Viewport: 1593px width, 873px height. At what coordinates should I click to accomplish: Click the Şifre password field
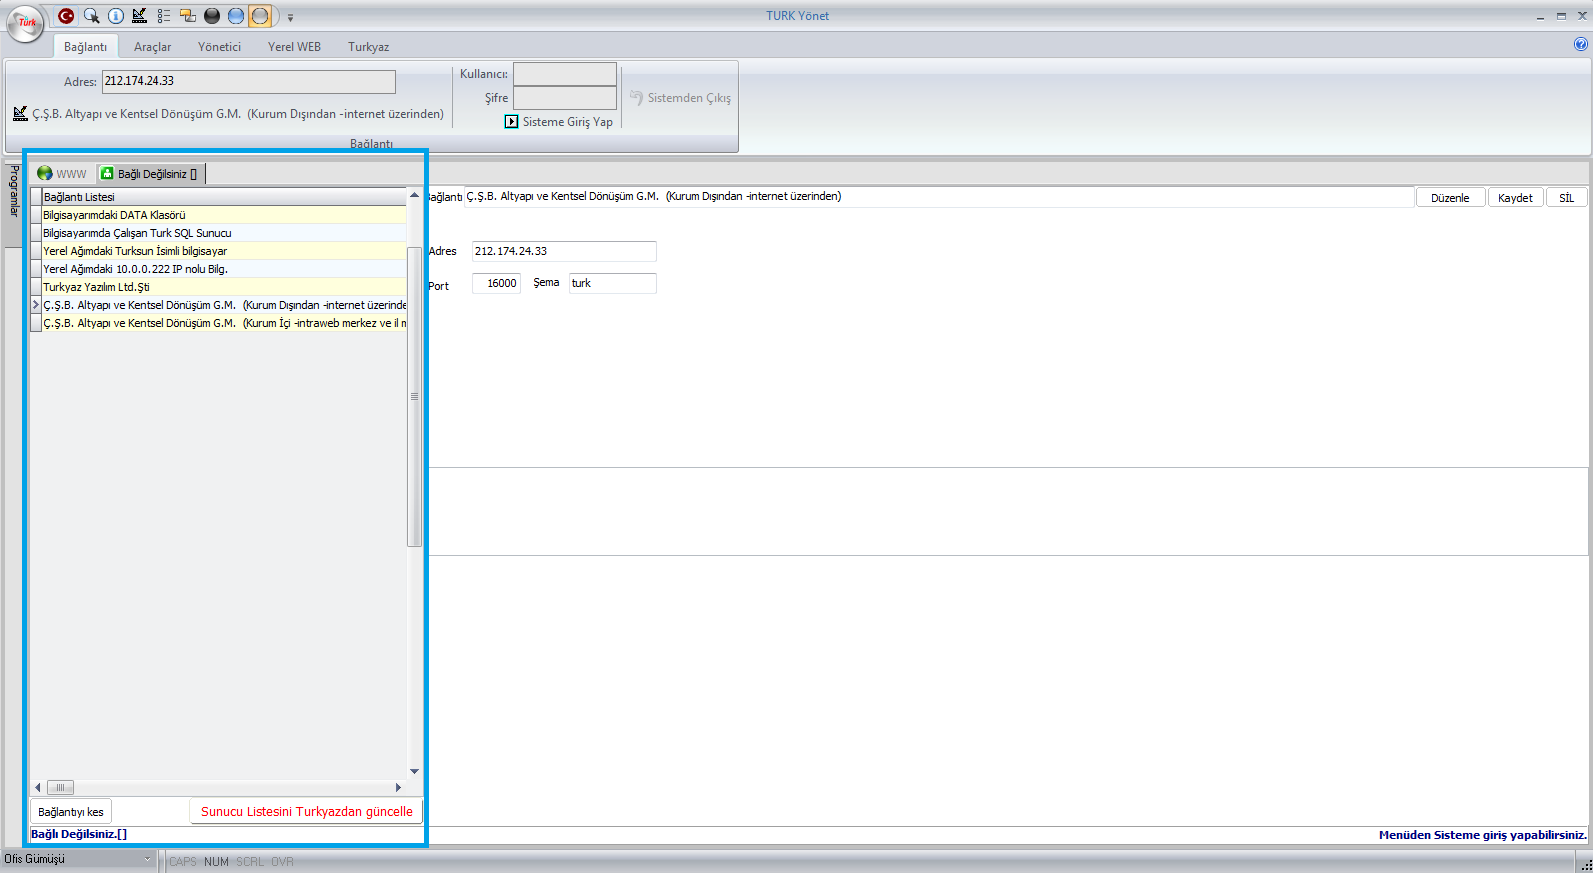[564, 97]
